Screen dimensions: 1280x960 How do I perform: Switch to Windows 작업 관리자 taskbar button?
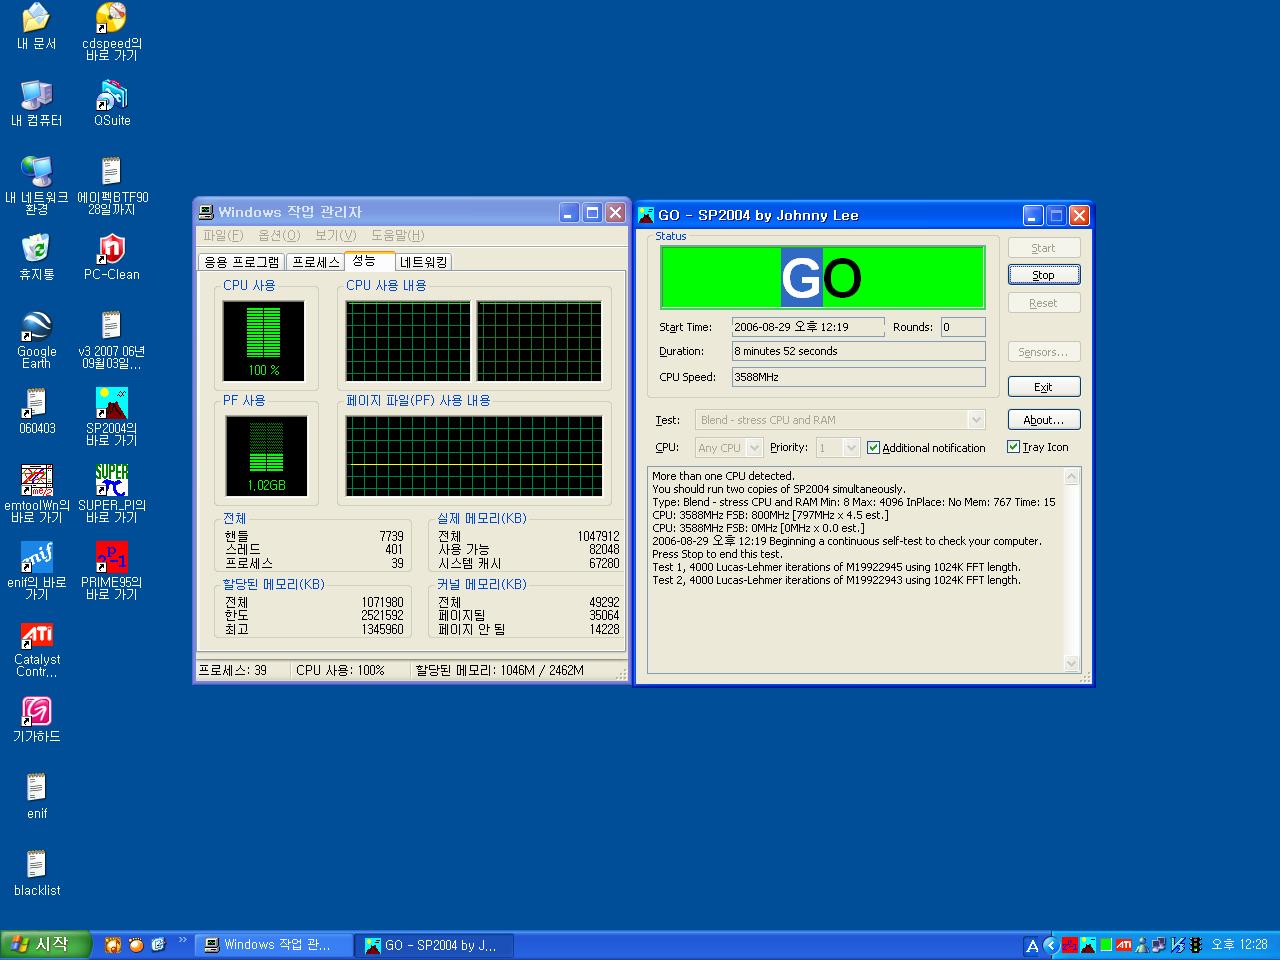pos(275,945)
